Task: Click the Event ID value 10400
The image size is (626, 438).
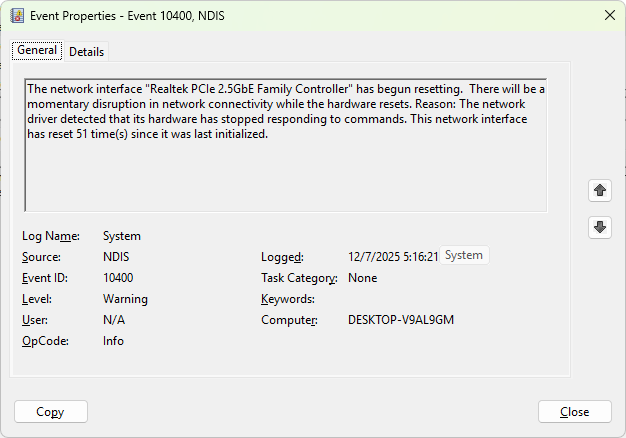Action: (x=118, y=278)
